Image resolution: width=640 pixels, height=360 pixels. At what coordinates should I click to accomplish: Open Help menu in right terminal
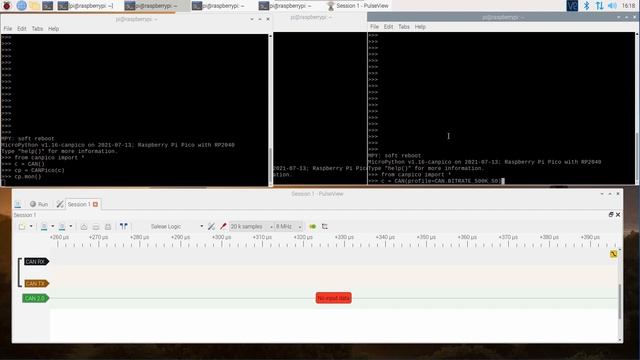(x=420, y=27)
